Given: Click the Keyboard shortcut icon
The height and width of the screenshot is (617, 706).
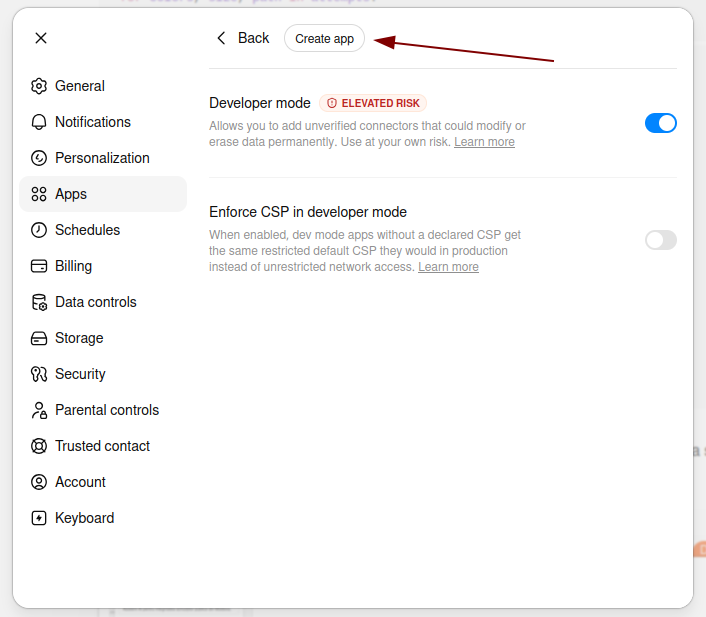Looking at the screenshot, I should pyautogui.click(x=39, y=518).
